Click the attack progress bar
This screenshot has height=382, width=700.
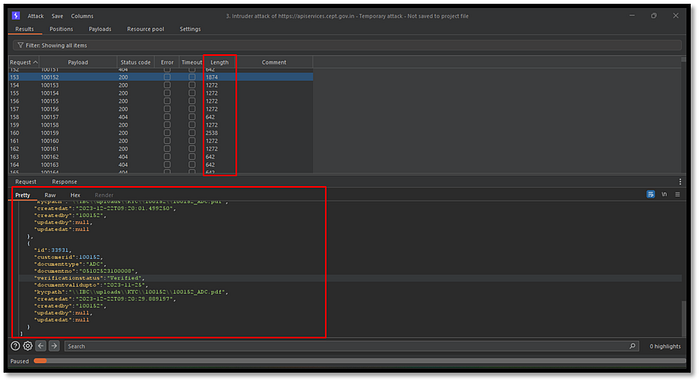tap(360, 361)
